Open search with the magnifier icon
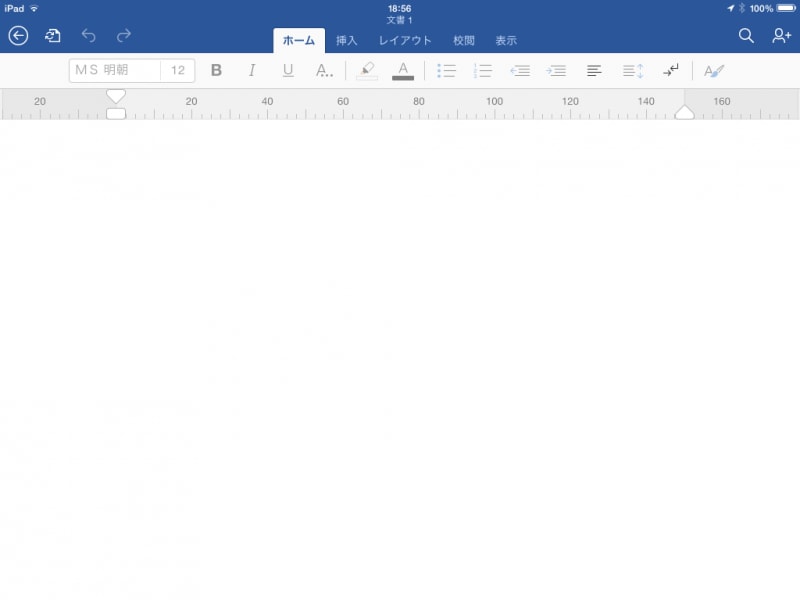This screenshot has height=600, width=800. tap(746, 34)
